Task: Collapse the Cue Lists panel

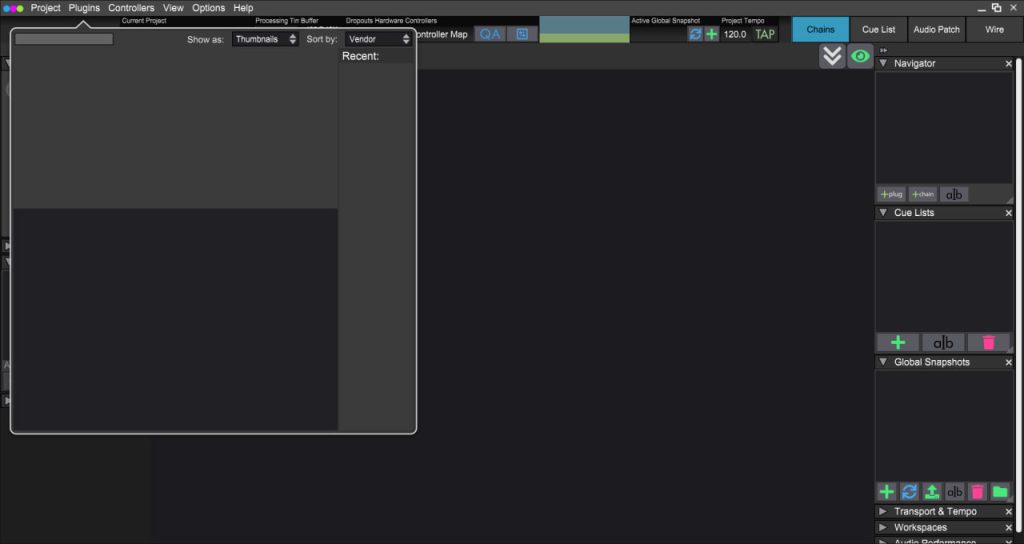Action: tap(883, 213)
